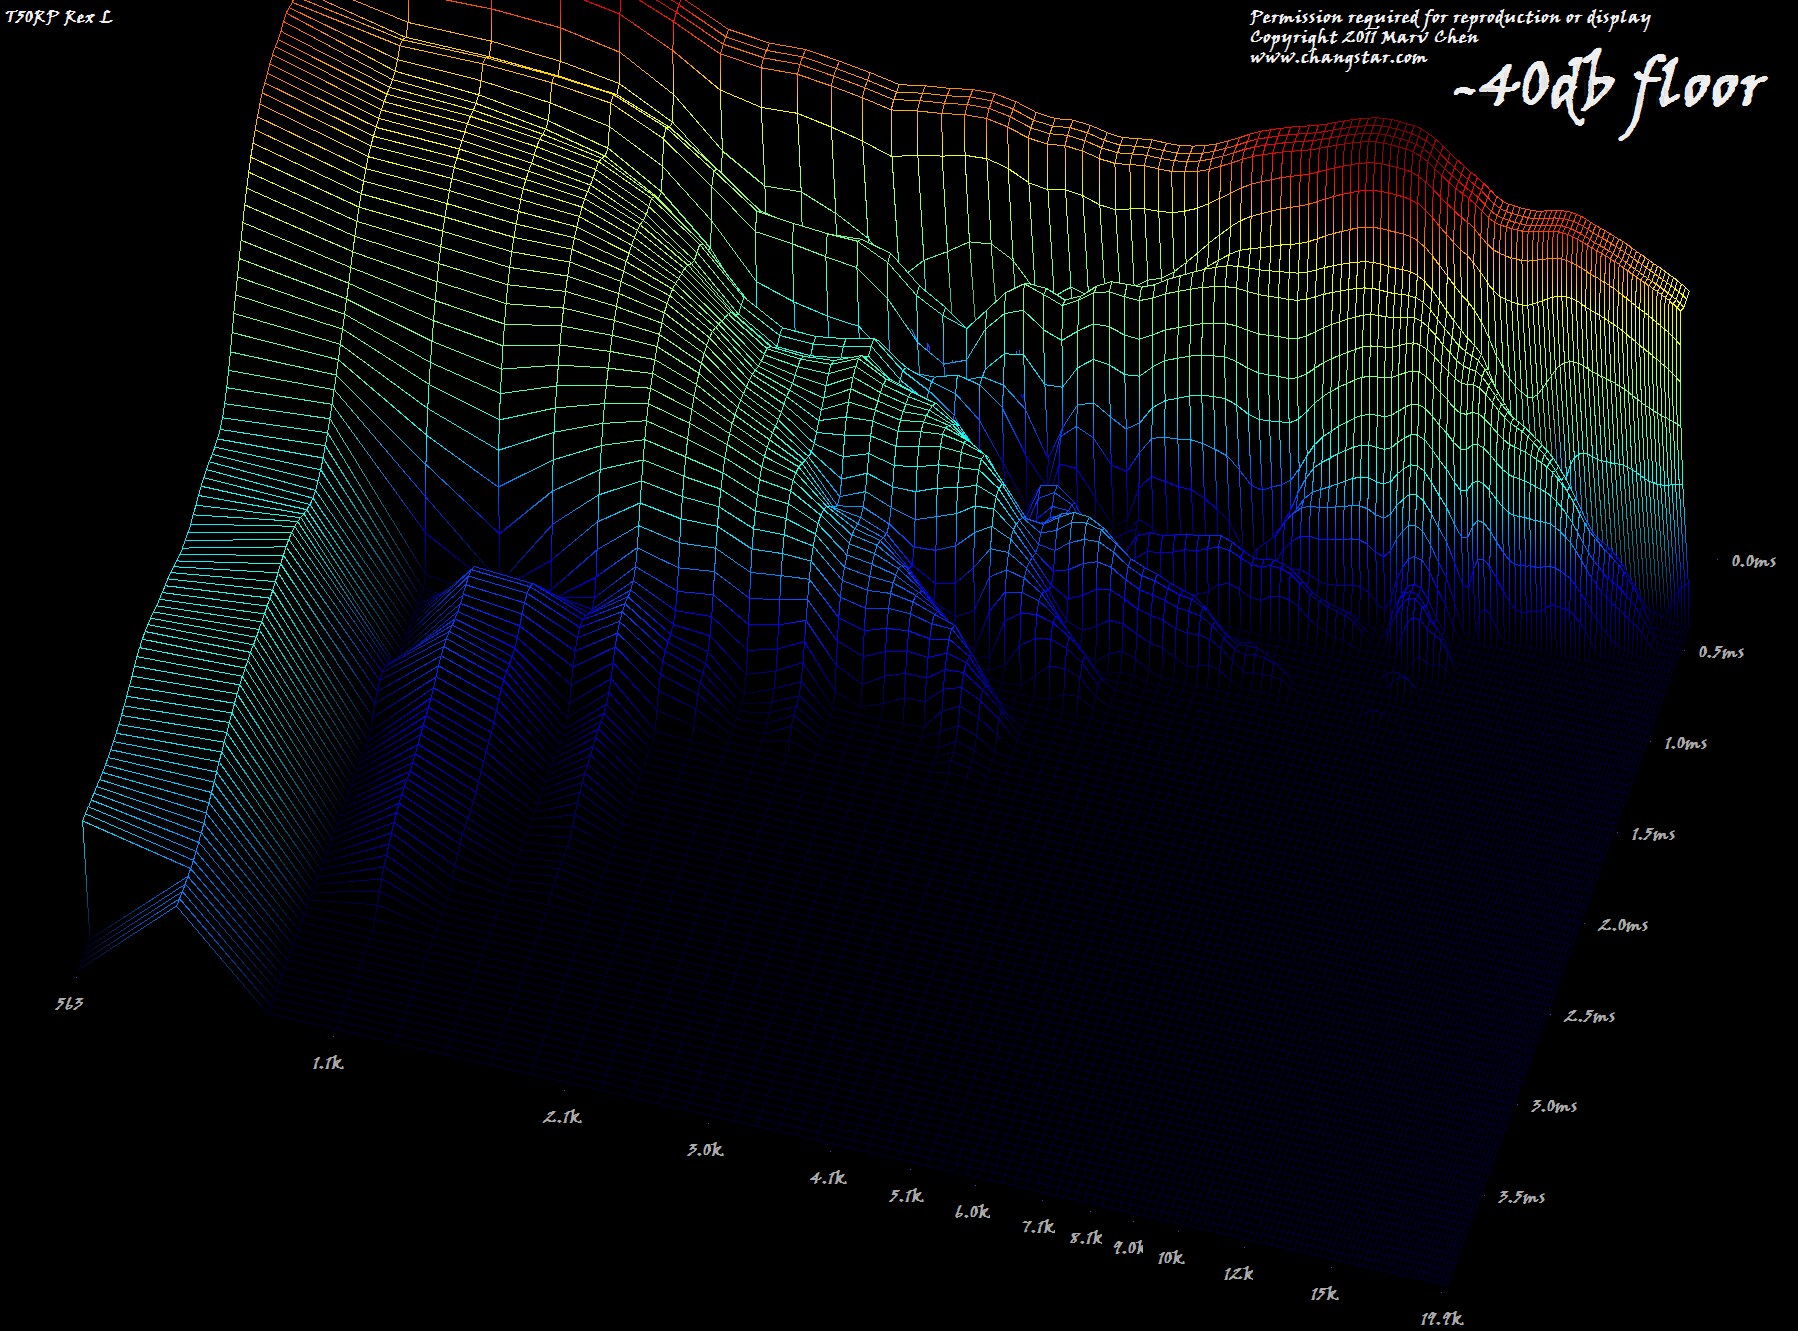Click the 10k frequency axis label
The image size is (1798, 1331).
point(1171,1258)
